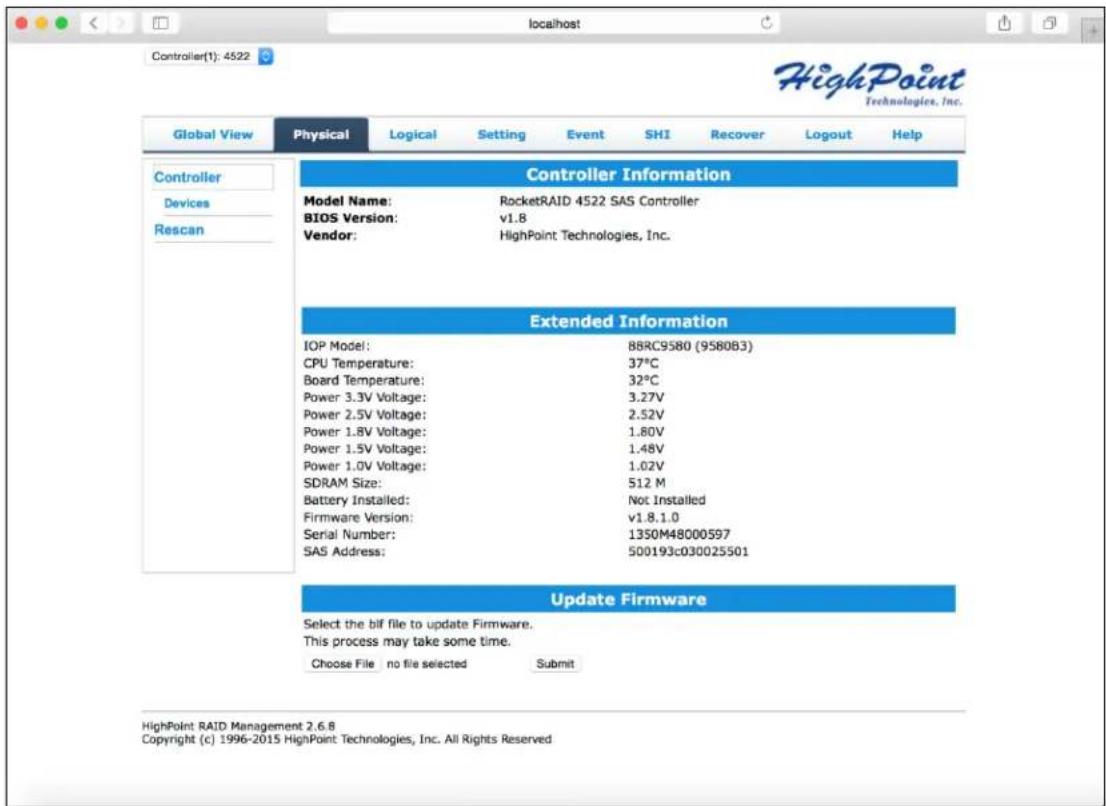Click the 'HighPoint RAID Management 2.6.8' footer text
Image resolution: width=1106 pixels, height=806 pixels.
[x=238, y=726]
